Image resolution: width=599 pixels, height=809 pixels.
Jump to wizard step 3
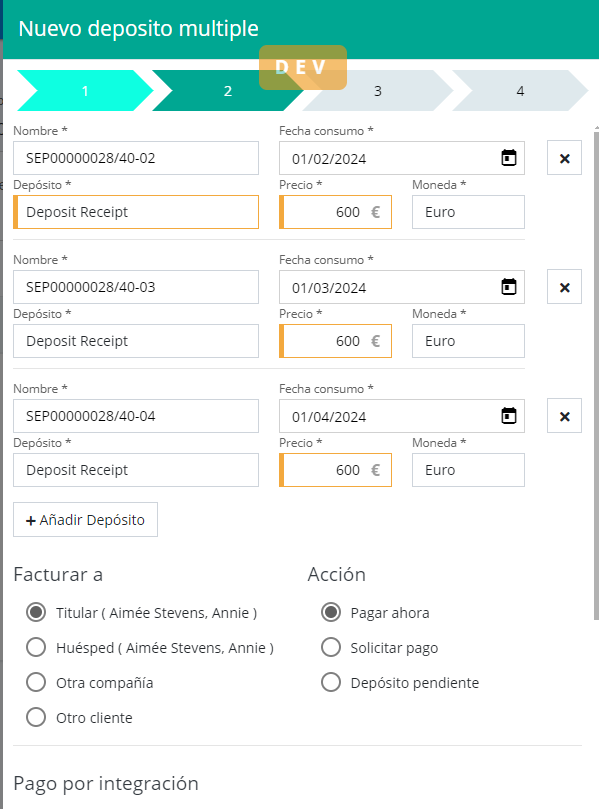(378, 91)
